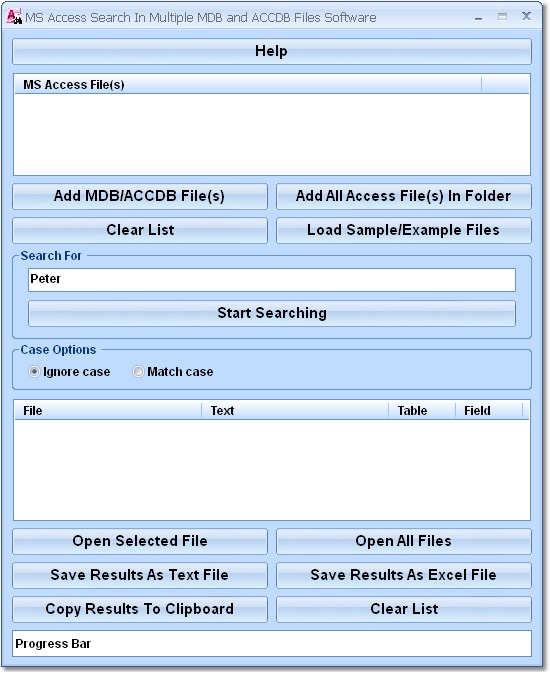Sort results by File column header
550x674 pixels.
[107, 411]
